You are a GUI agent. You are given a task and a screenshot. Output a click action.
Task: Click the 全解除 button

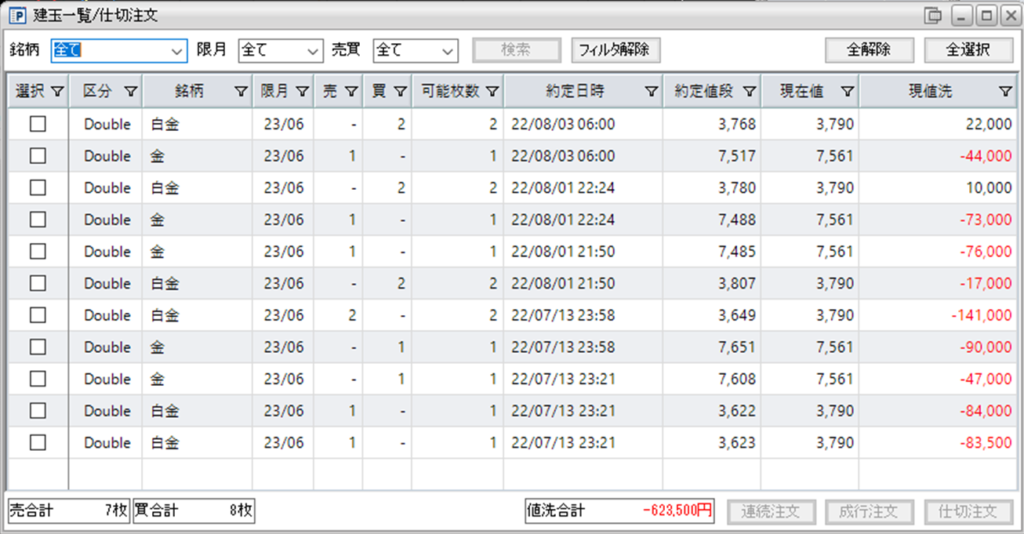[869, 50]
